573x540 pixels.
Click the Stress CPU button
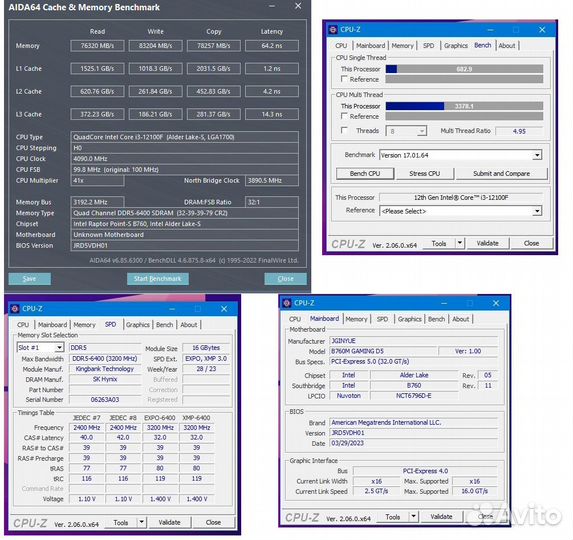point(425,174)
